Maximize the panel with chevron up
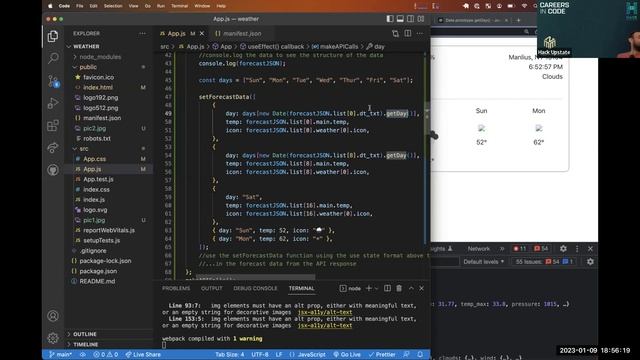640x360 pixels. click(x=411, y=288)
